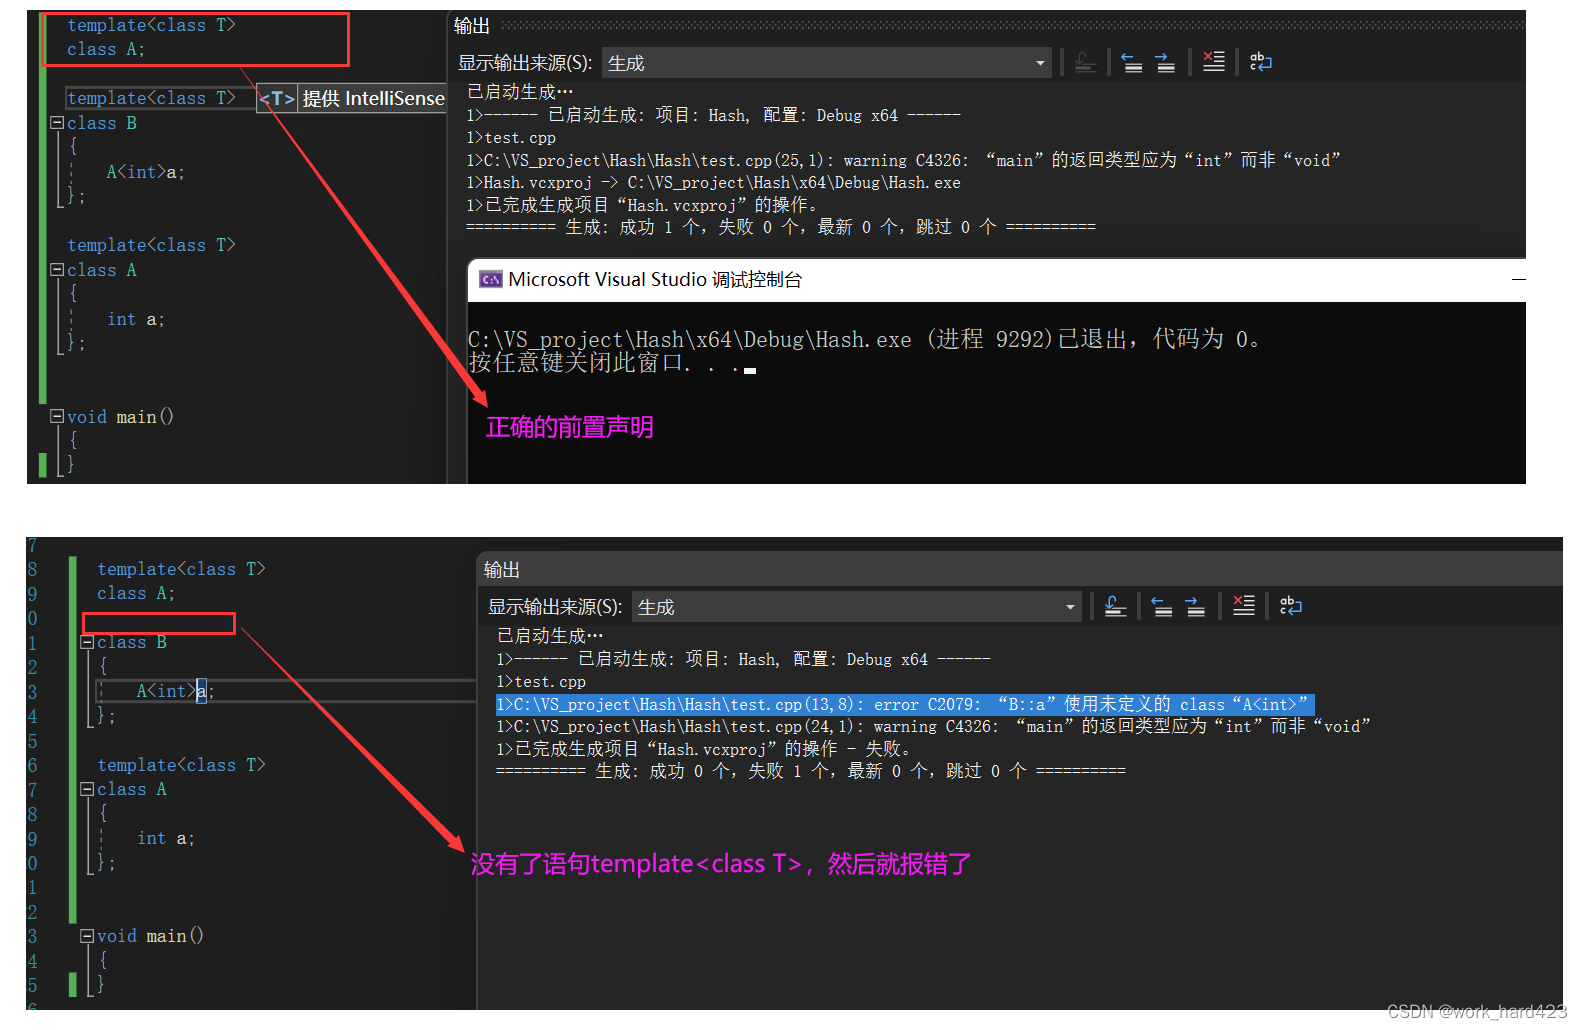
Task: Click 'class A;' in the editor with line numbers
Action: [136, 593]
